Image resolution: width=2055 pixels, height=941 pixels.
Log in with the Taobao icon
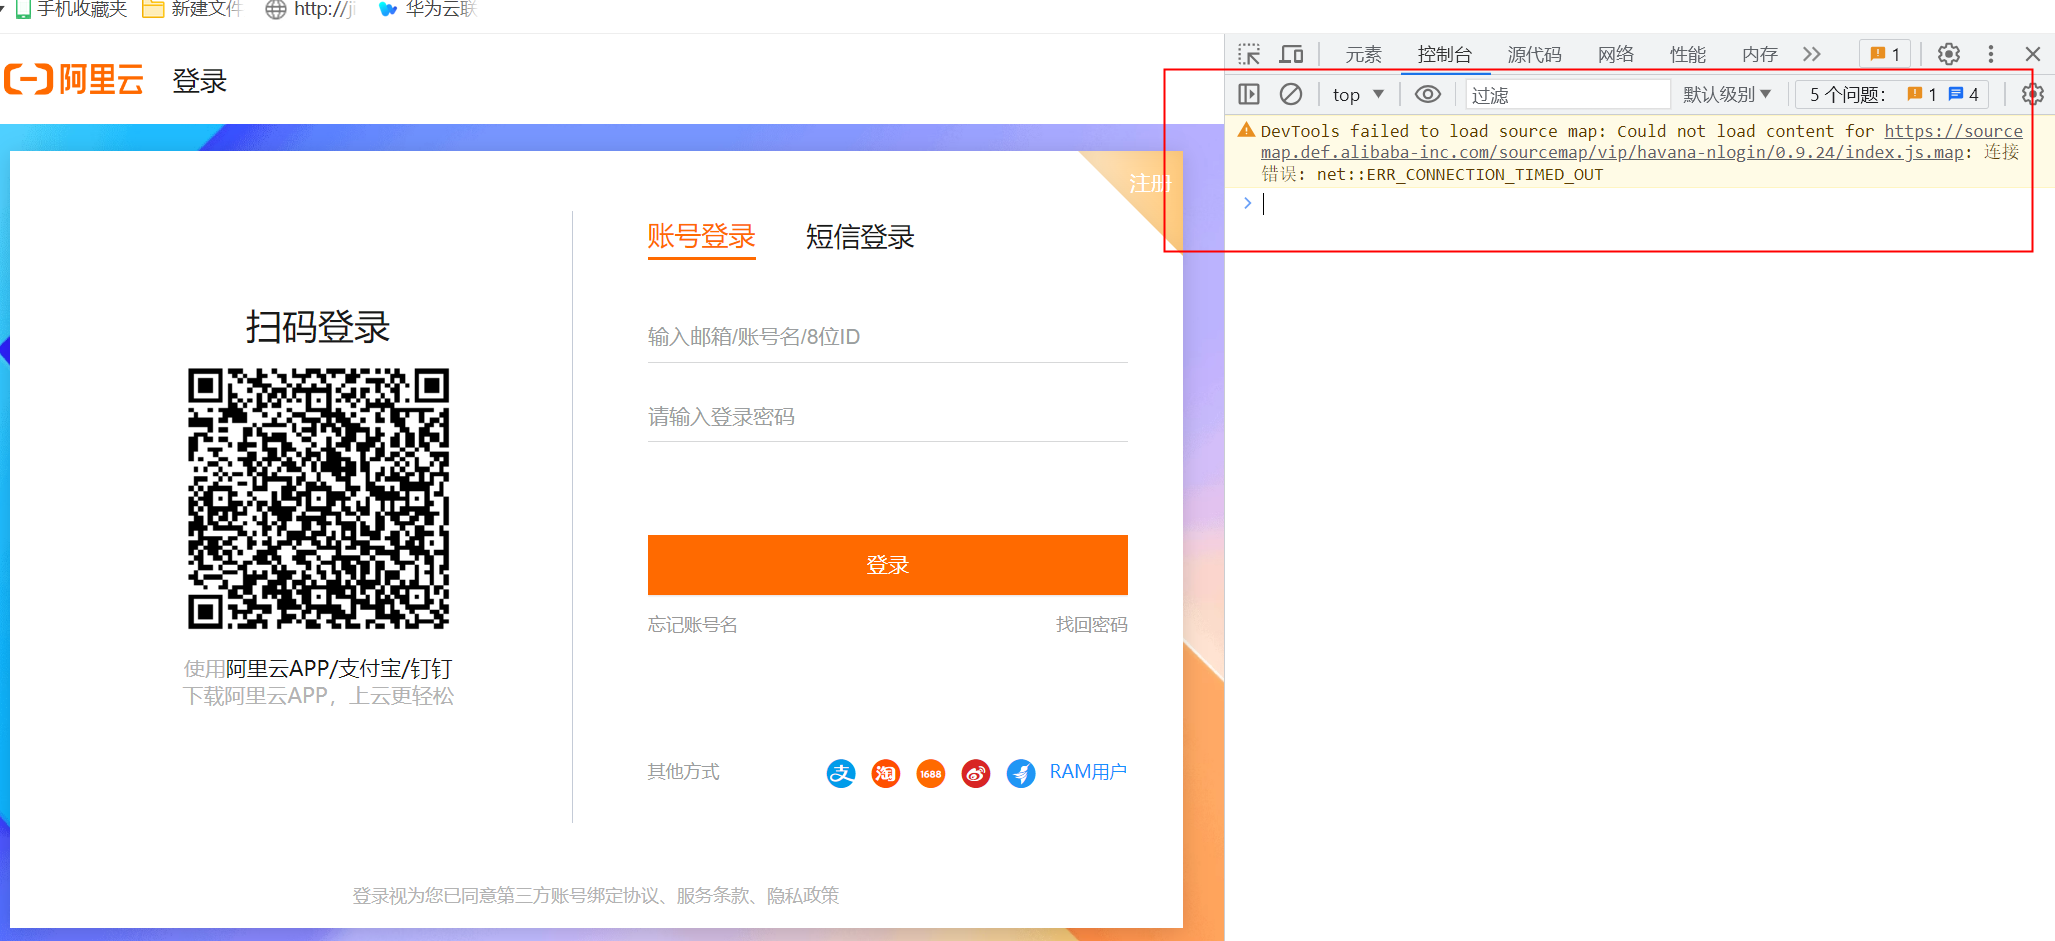(886, 773)
